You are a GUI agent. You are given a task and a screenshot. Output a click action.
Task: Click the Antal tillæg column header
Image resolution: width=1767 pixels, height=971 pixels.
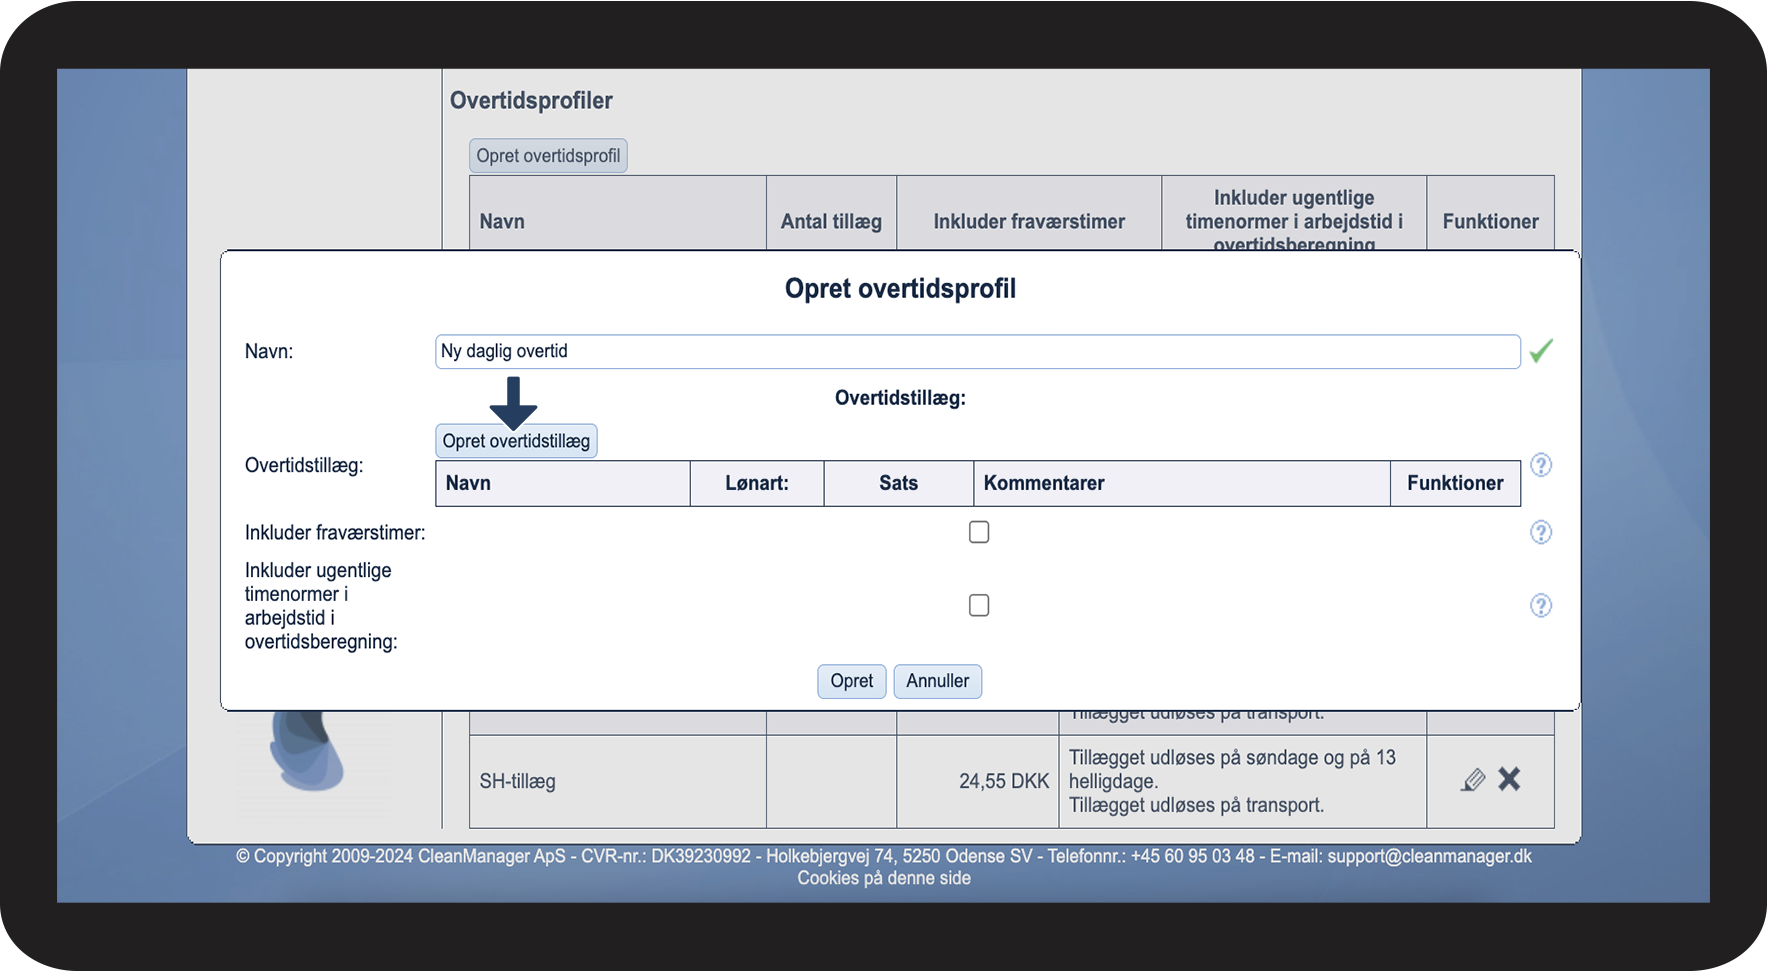coord(831,222)
